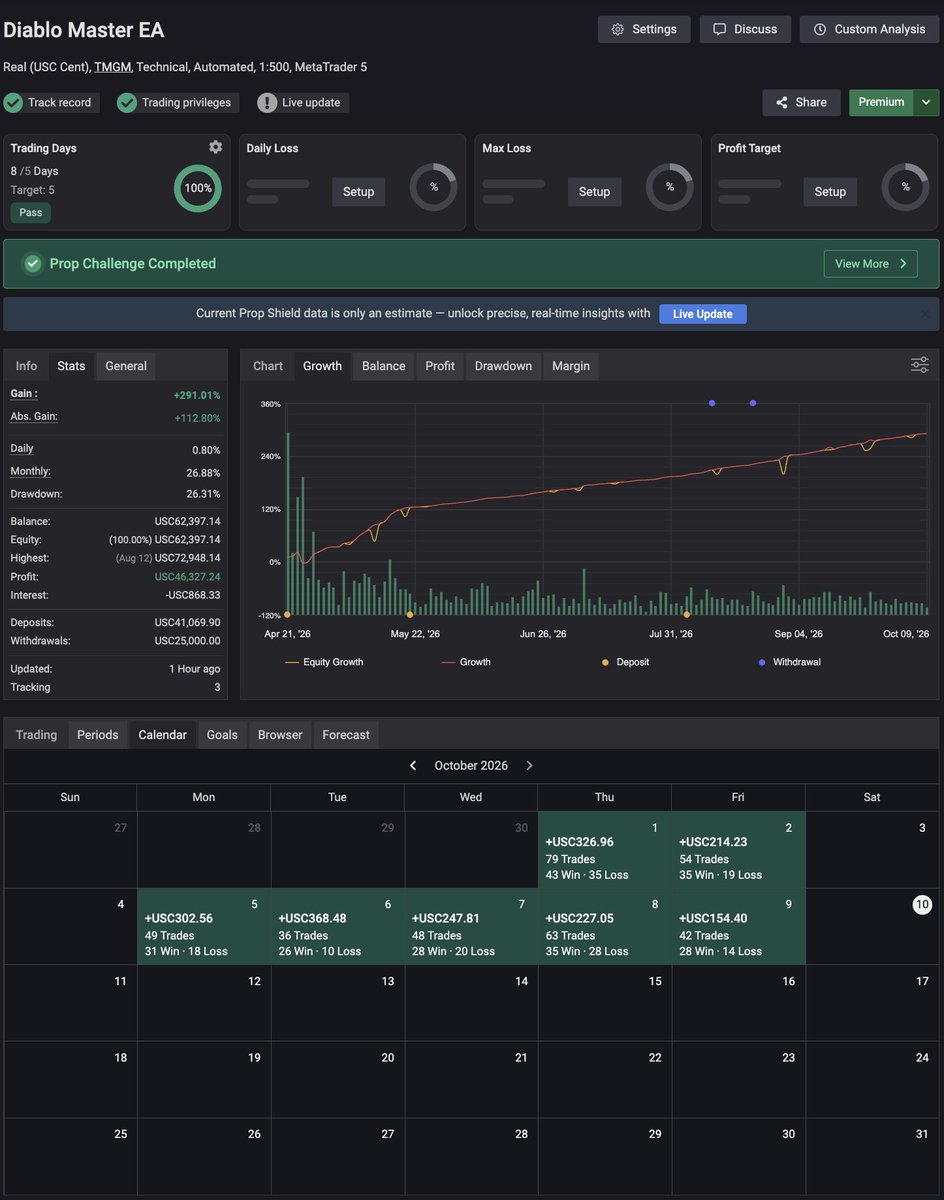Click the Share button
944x1200 pixels.
802,102
